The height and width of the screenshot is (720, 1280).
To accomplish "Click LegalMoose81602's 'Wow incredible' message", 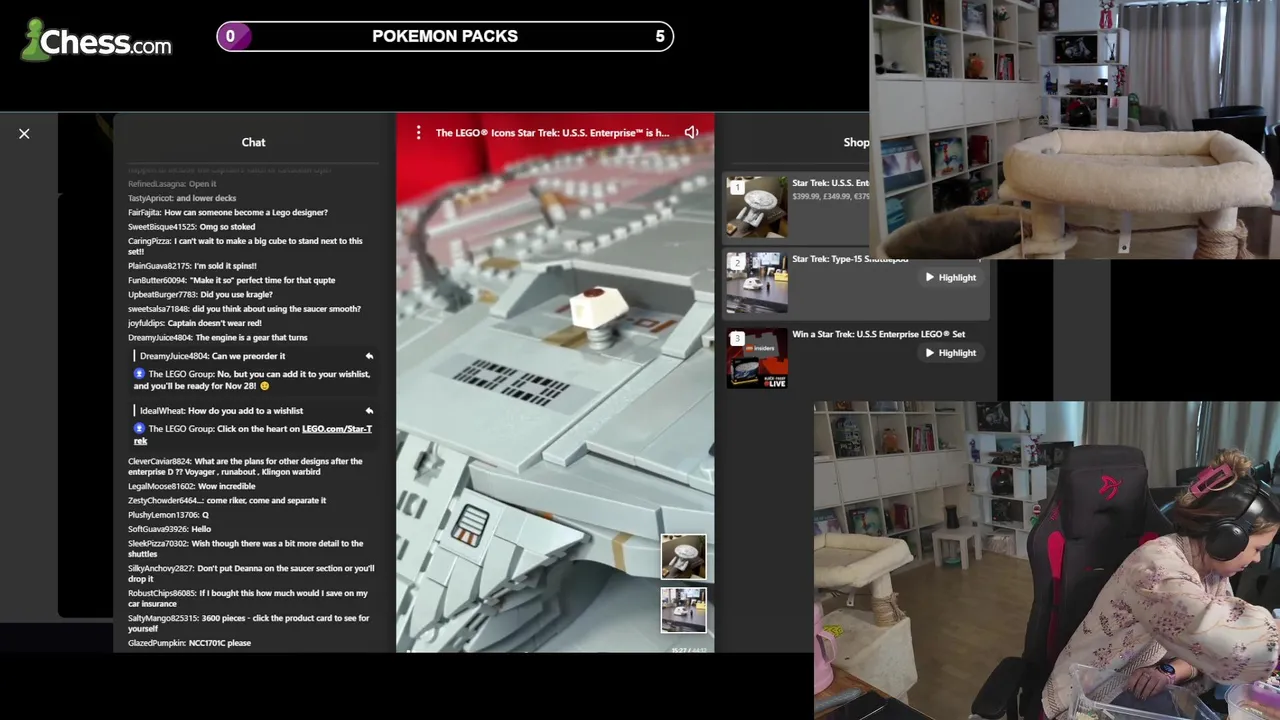I will tap(191, 486).
